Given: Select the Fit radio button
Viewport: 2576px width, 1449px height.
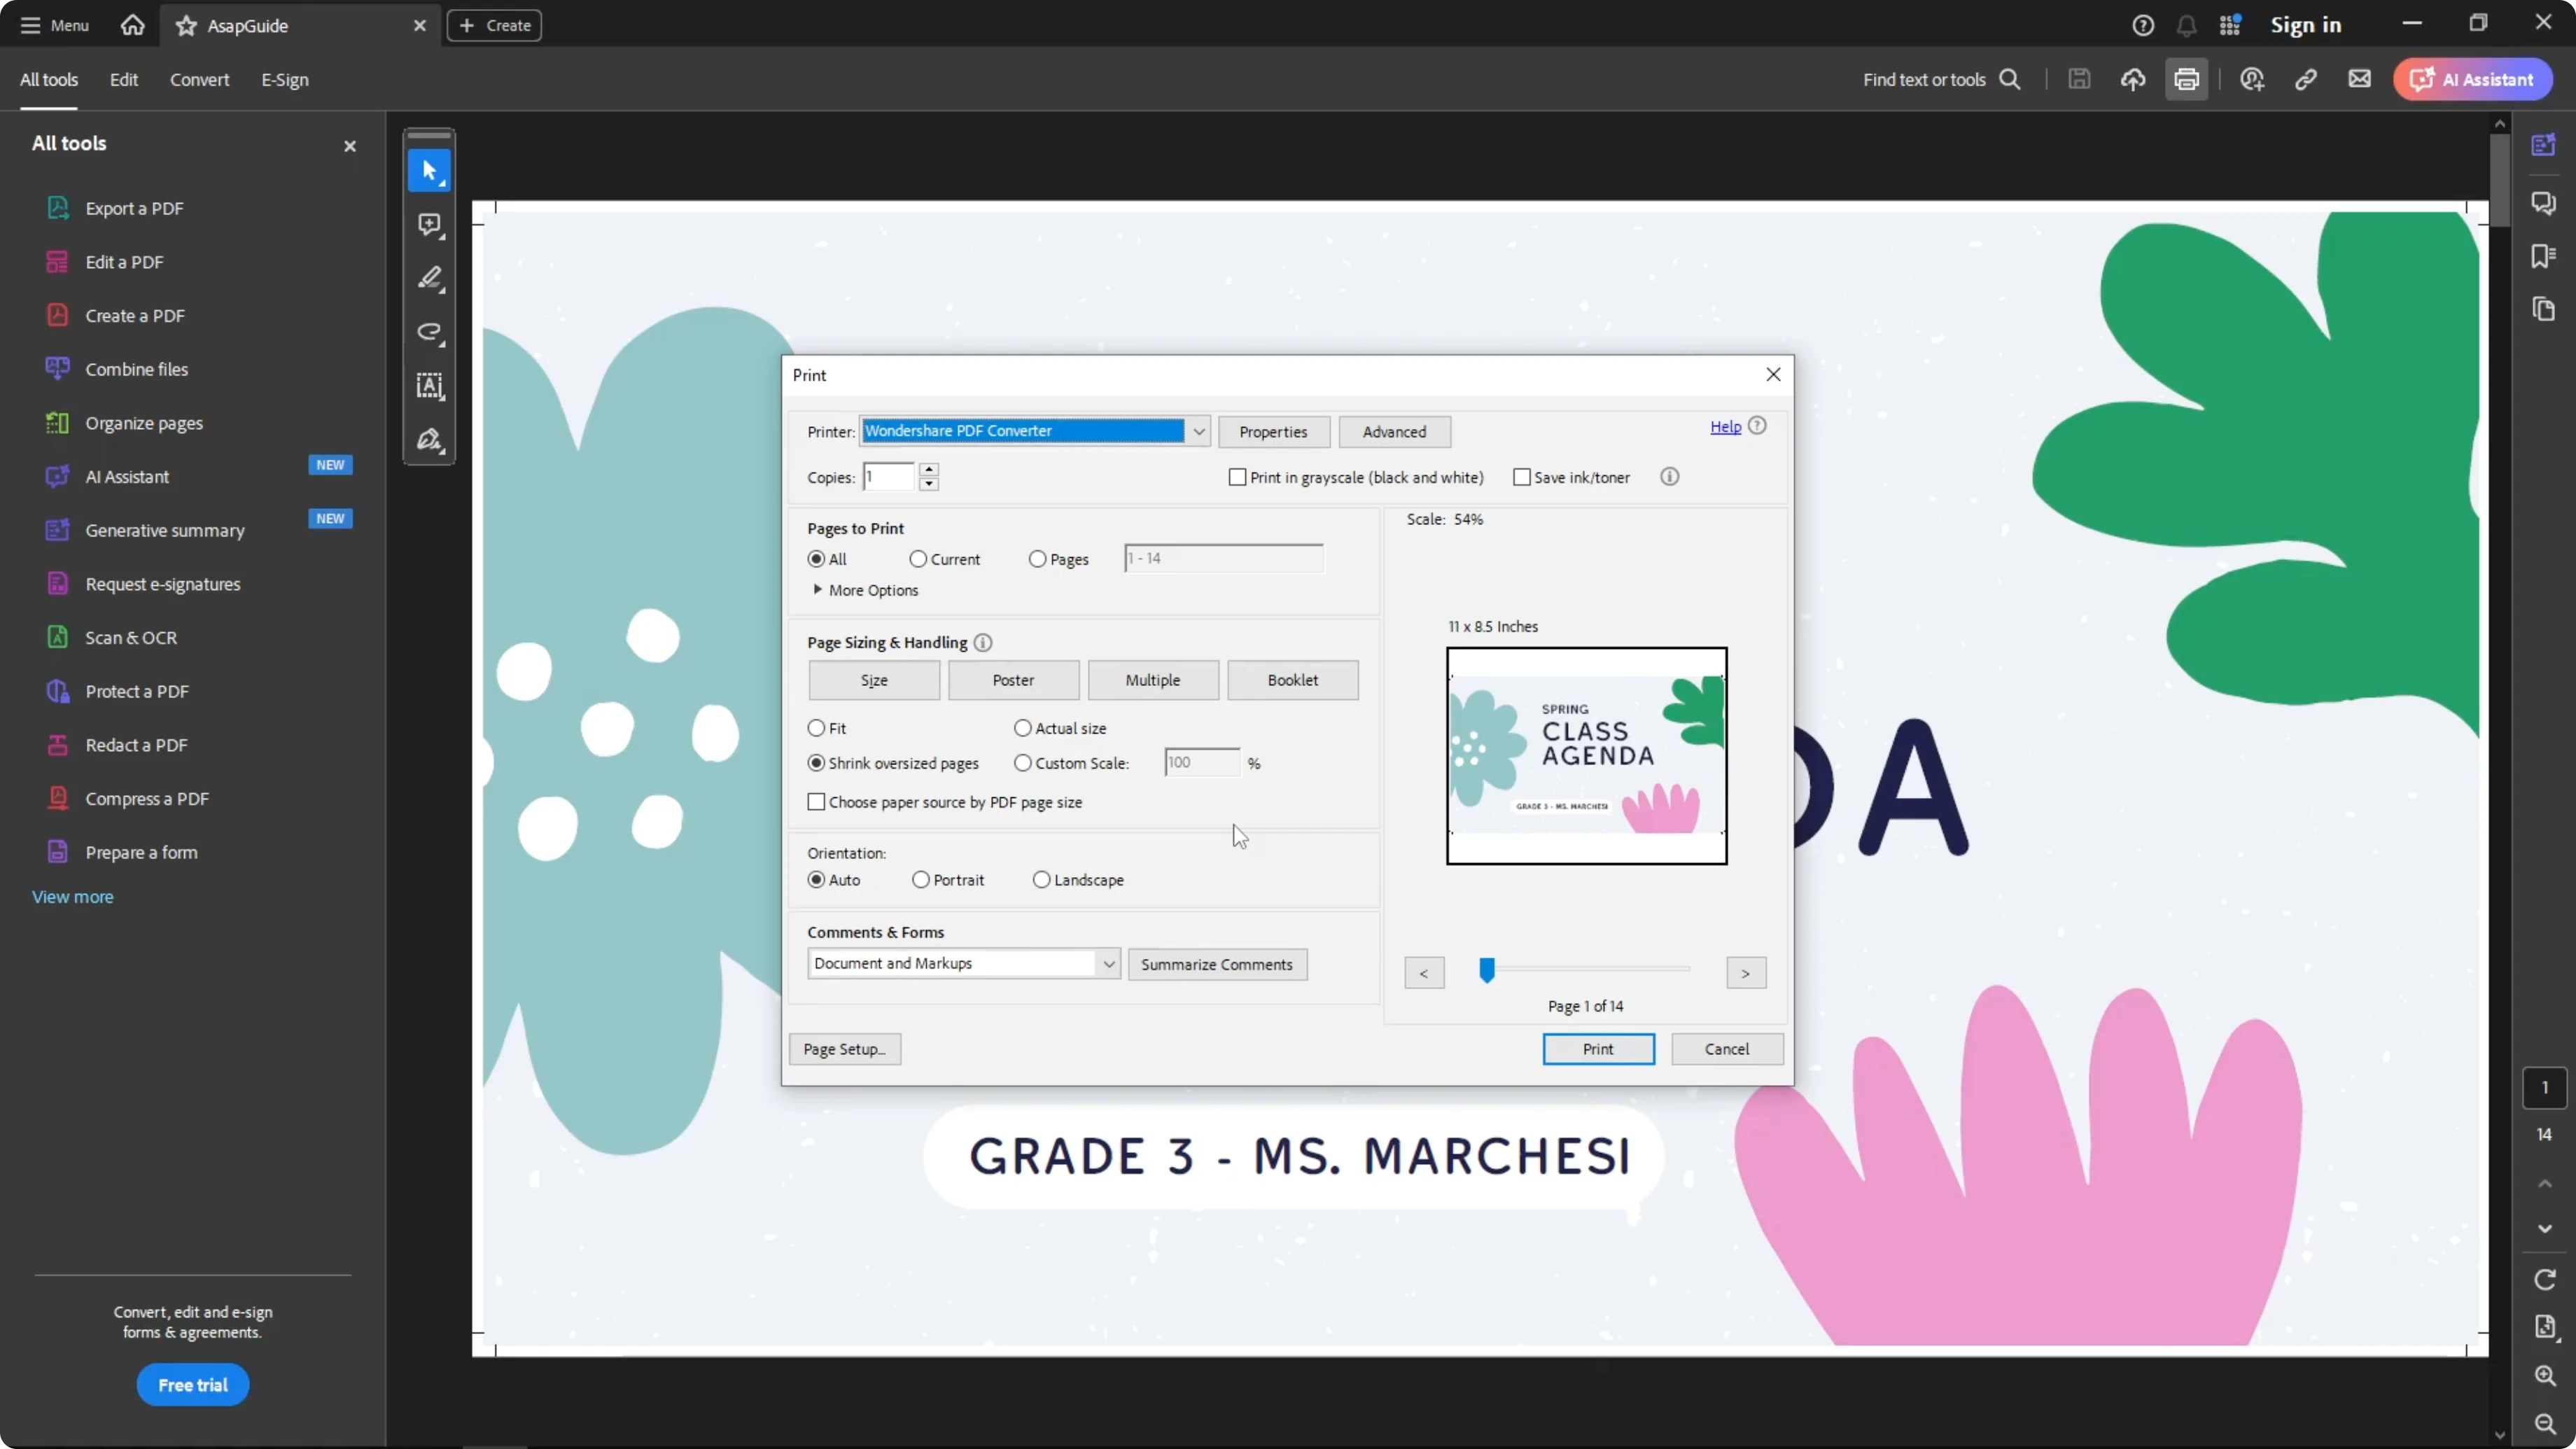Looking at the screenshot, I should pos(816,728).
